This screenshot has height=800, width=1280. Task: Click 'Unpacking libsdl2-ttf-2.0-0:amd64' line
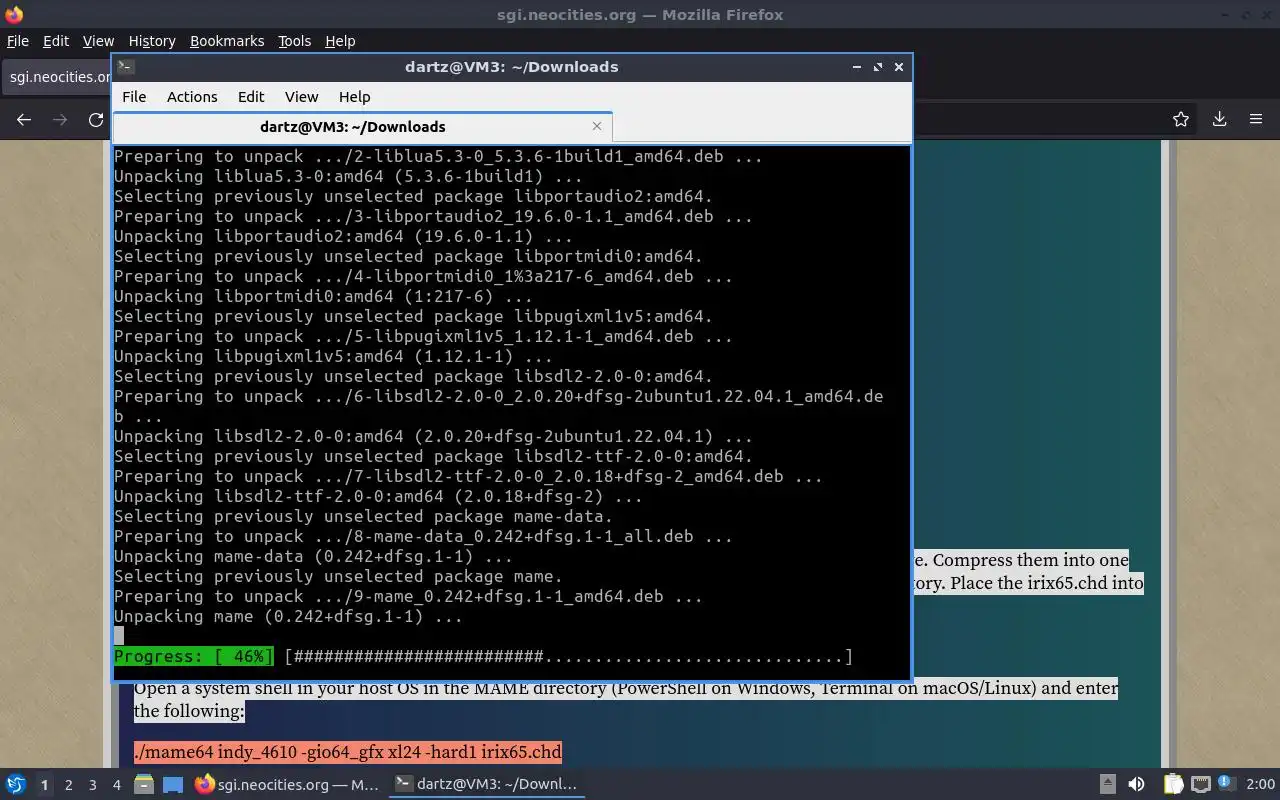[378, 496]
